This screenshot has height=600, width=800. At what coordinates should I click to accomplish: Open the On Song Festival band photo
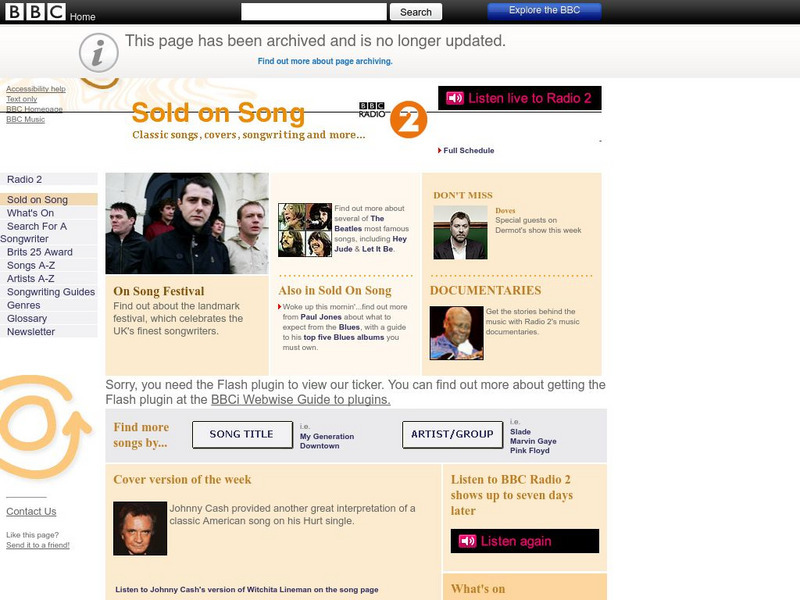pyautogui.click(x=187, y=223)
